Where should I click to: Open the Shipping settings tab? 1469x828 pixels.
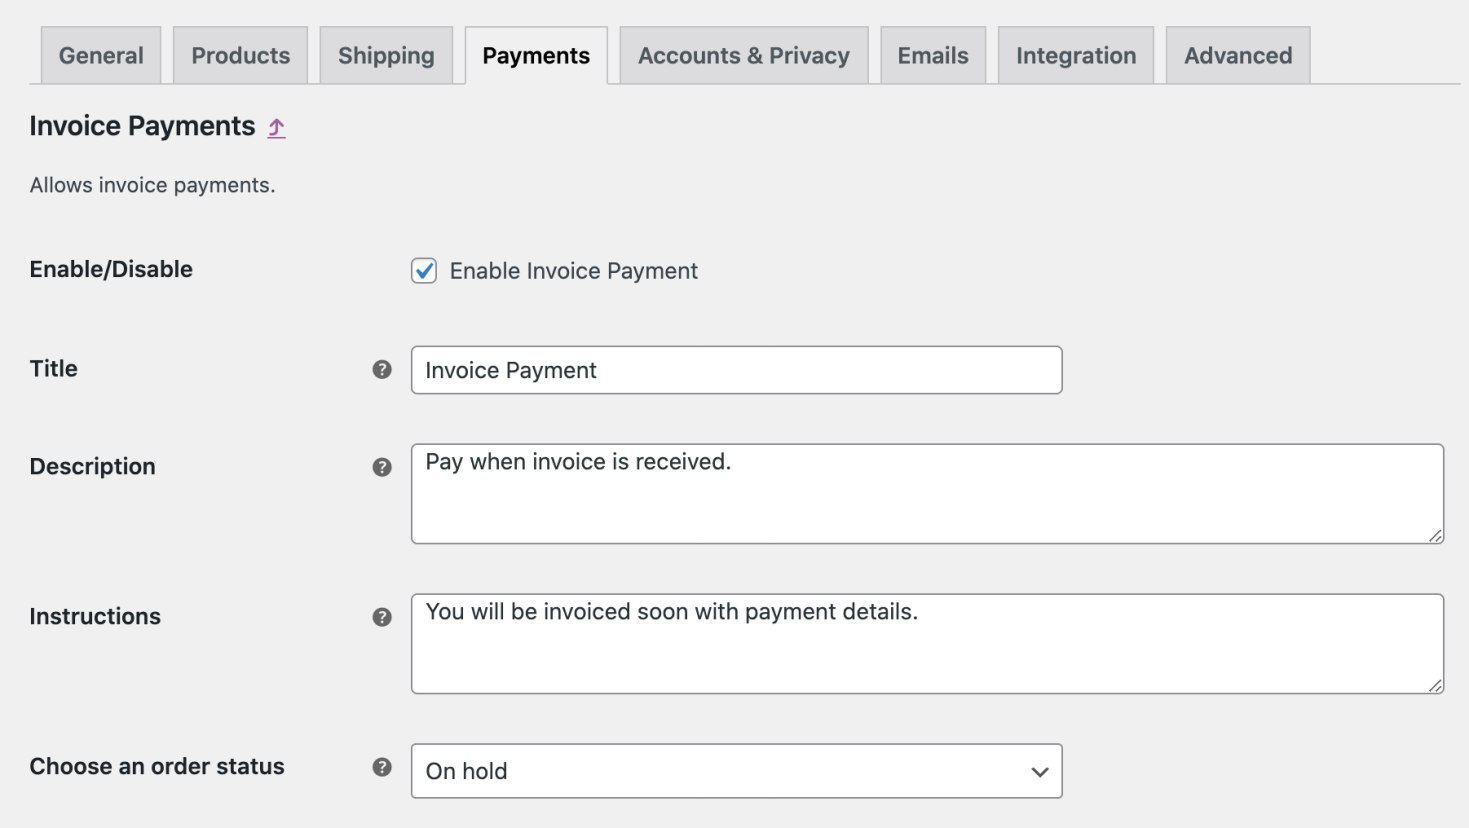pyautogui.click(x=386, y=55)
